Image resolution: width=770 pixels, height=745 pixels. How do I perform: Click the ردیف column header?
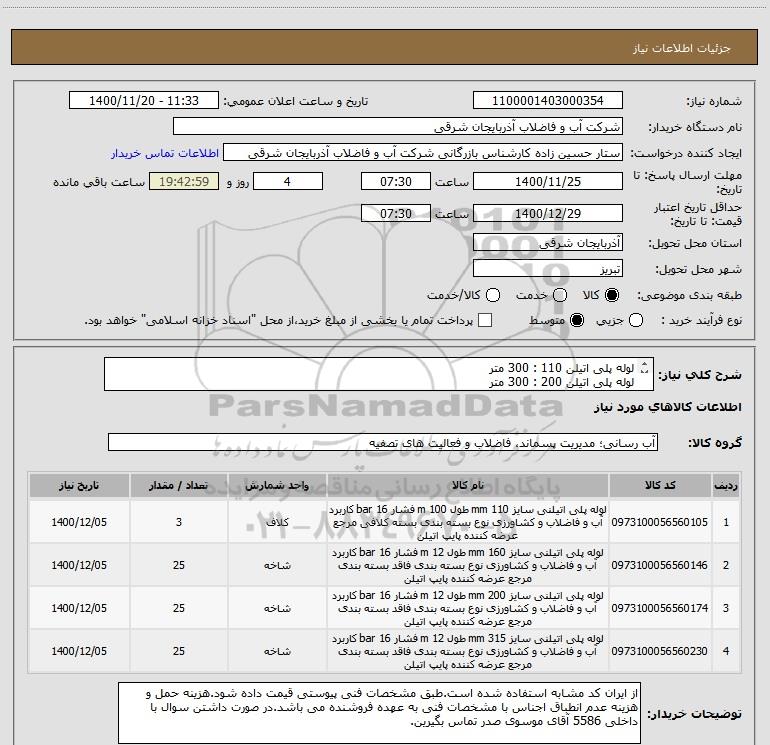tap(726, 485)
